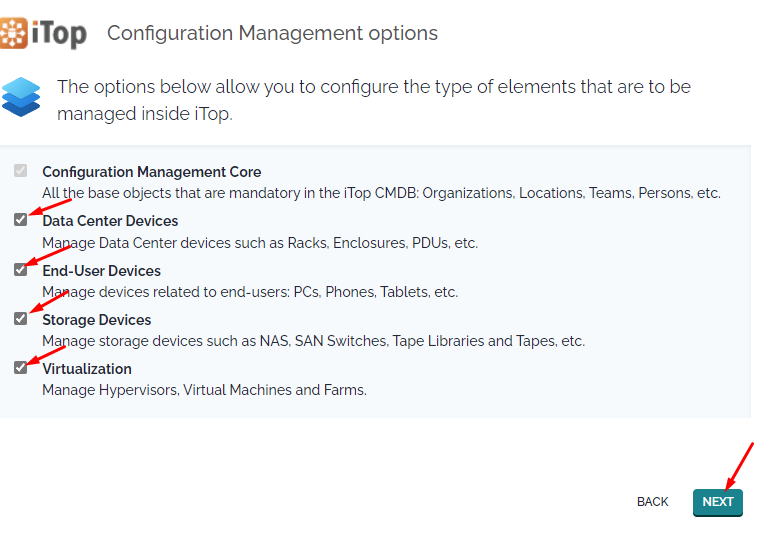Uncheck the Data Center Devices checkbox

(21, 220)
